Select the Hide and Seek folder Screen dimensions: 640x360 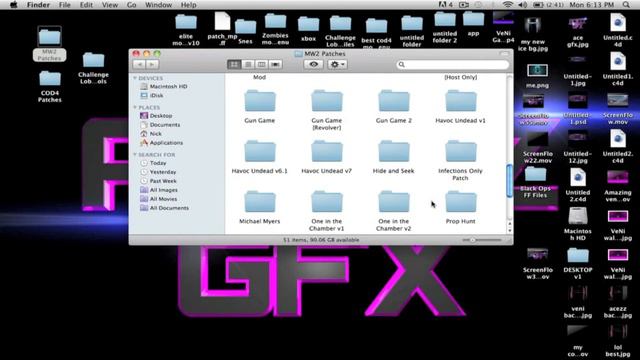point(393,151)
